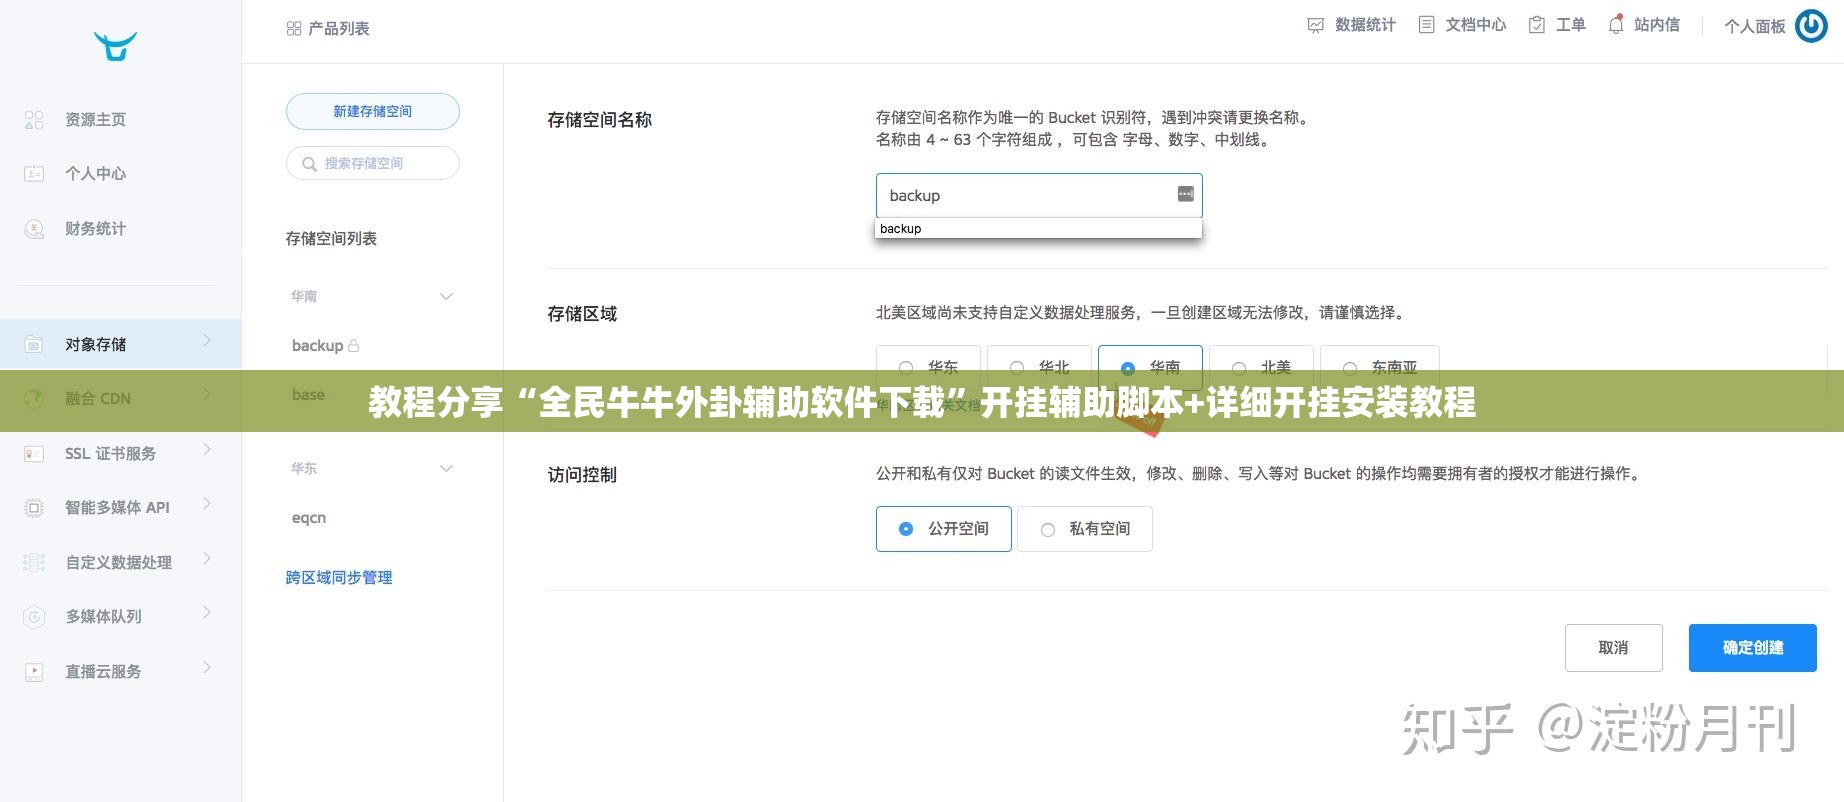Expand SSL 证书服务 chevron
This screenshot has width=1844, height=802.
(207, 449)
